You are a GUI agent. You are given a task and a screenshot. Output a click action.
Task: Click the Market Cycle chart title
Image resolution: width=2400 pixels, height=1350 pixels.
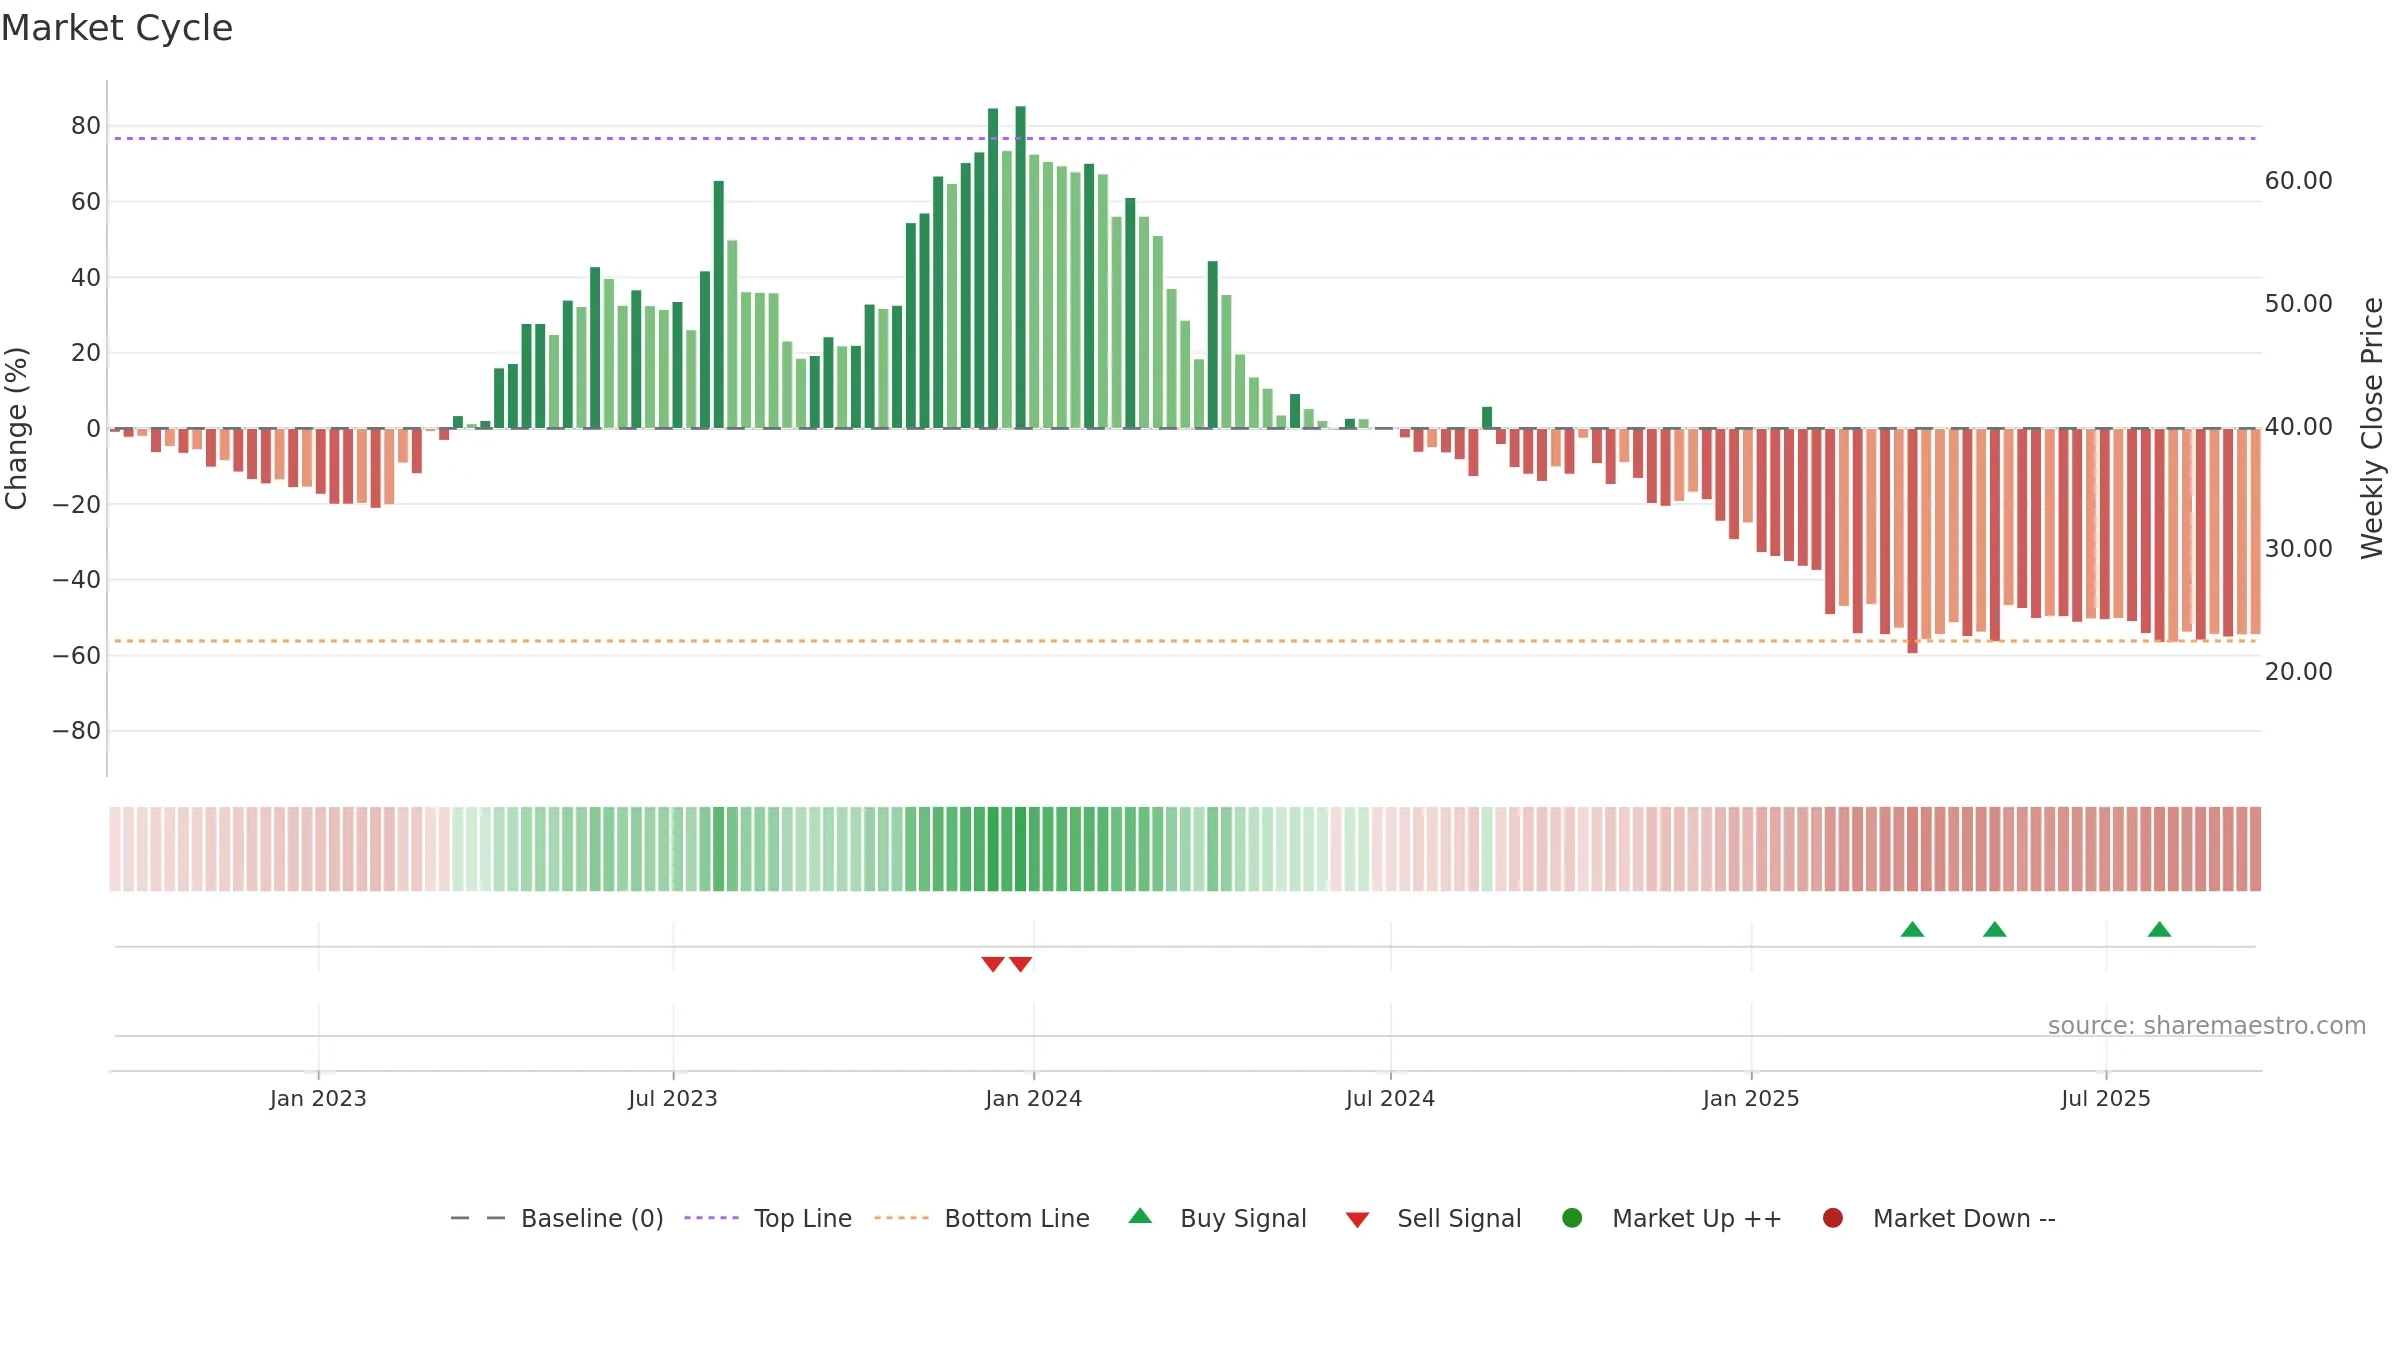click(x=117, y=28)
